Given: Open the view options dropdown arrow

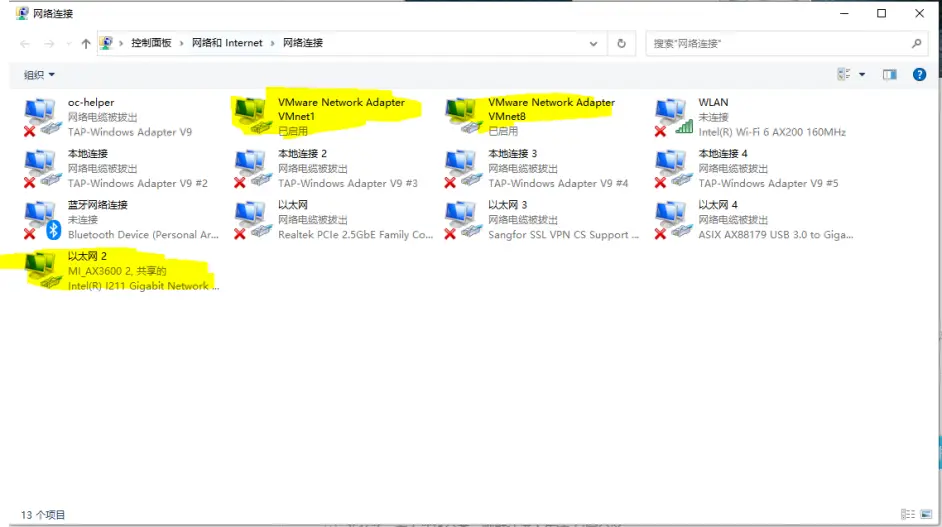Looking at the screenshot, I should click(x=862, y=74).
